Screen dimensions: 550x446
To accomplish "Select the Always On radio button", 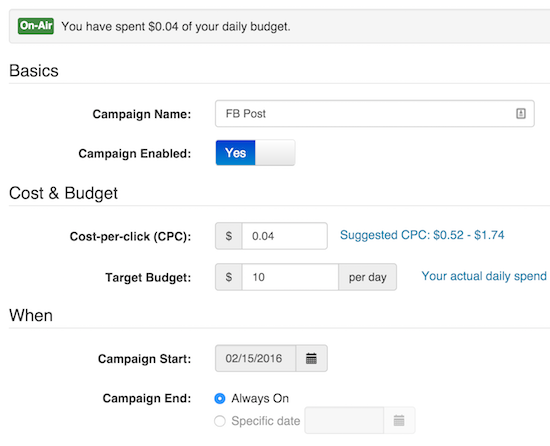I will click(220, 398).
